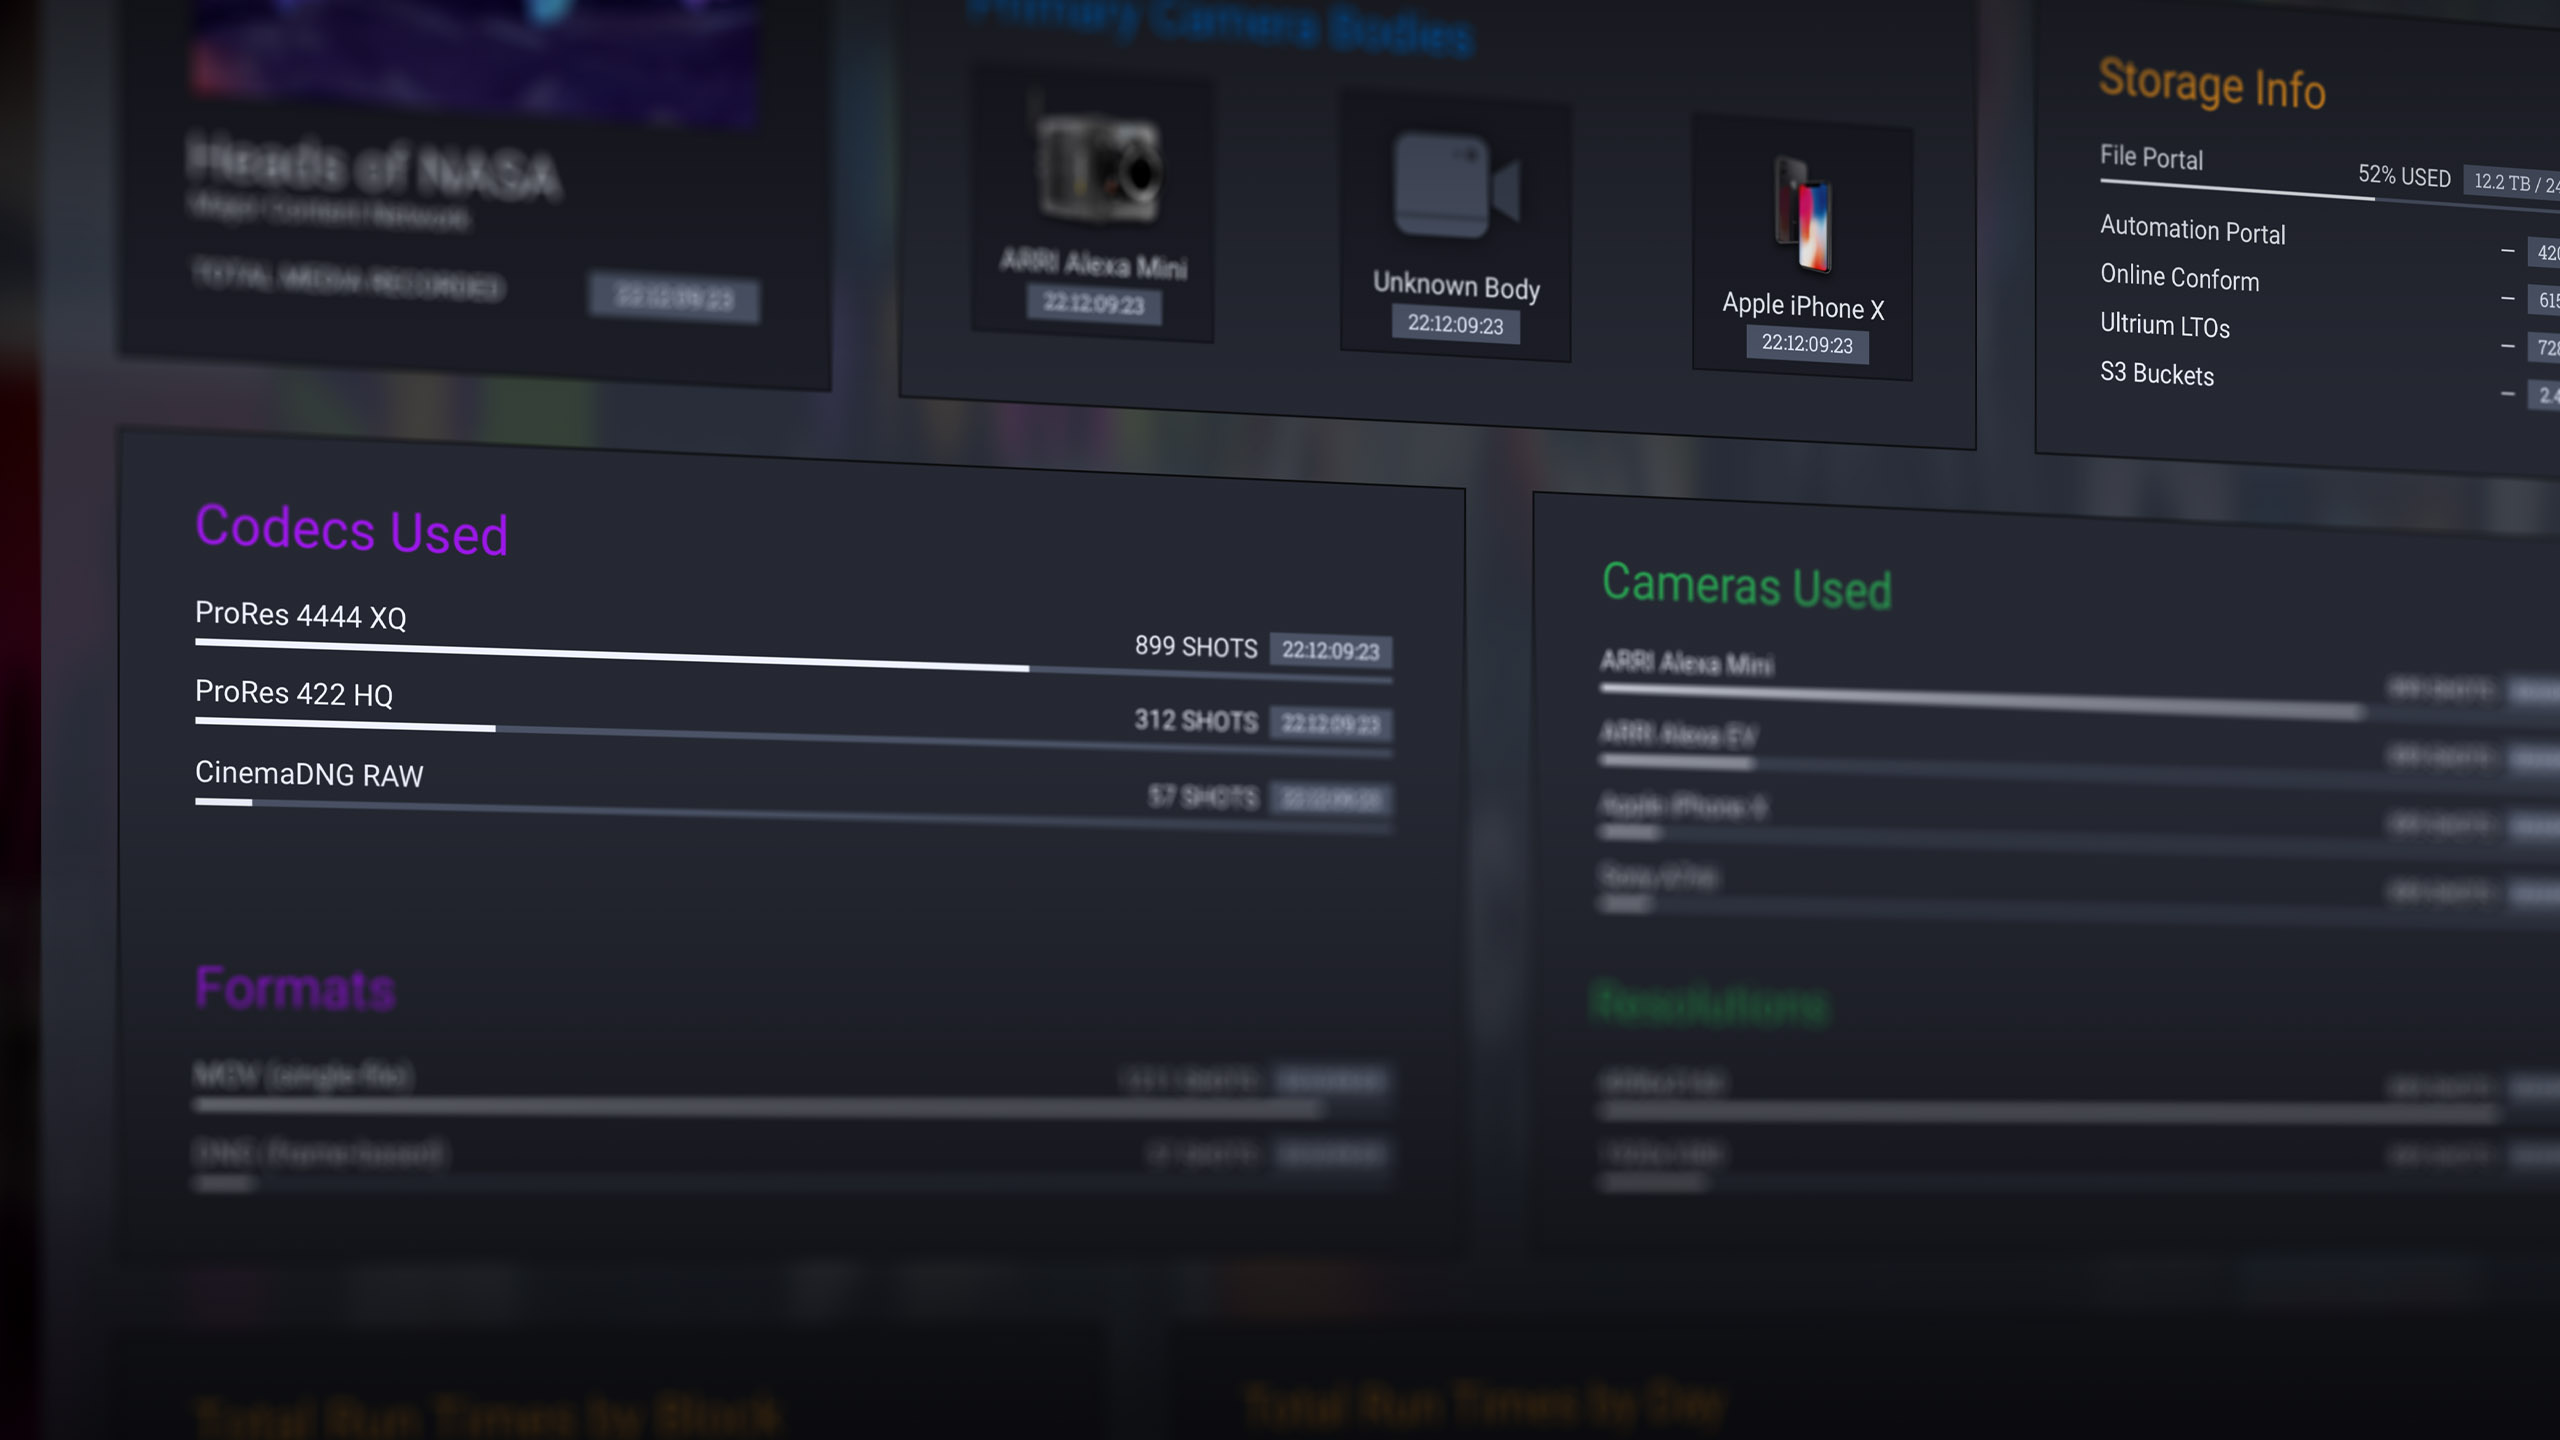Select the Apple iPhone X thumbnail

[x=1803, y=214]
